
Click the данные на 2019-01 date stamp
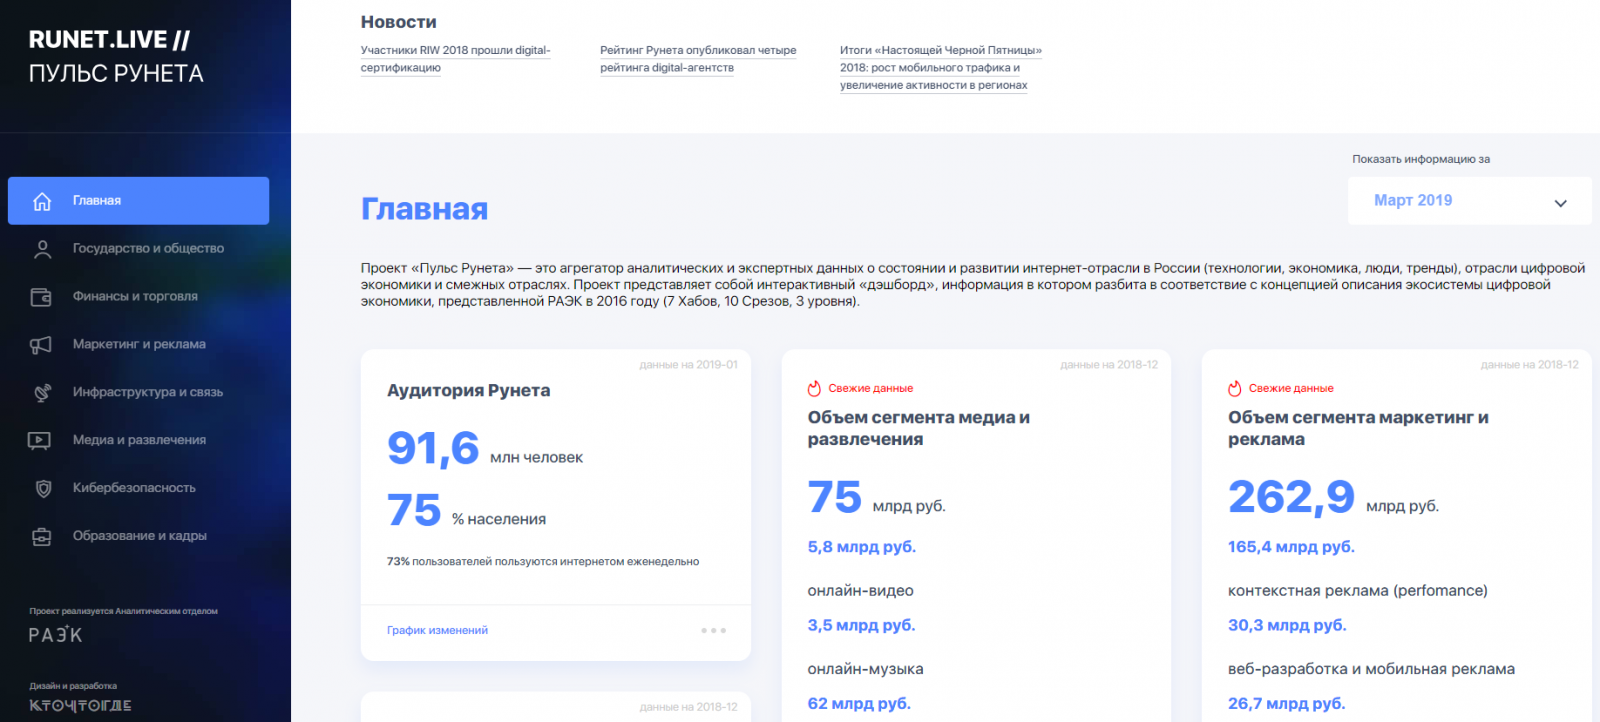click(688, 365)
